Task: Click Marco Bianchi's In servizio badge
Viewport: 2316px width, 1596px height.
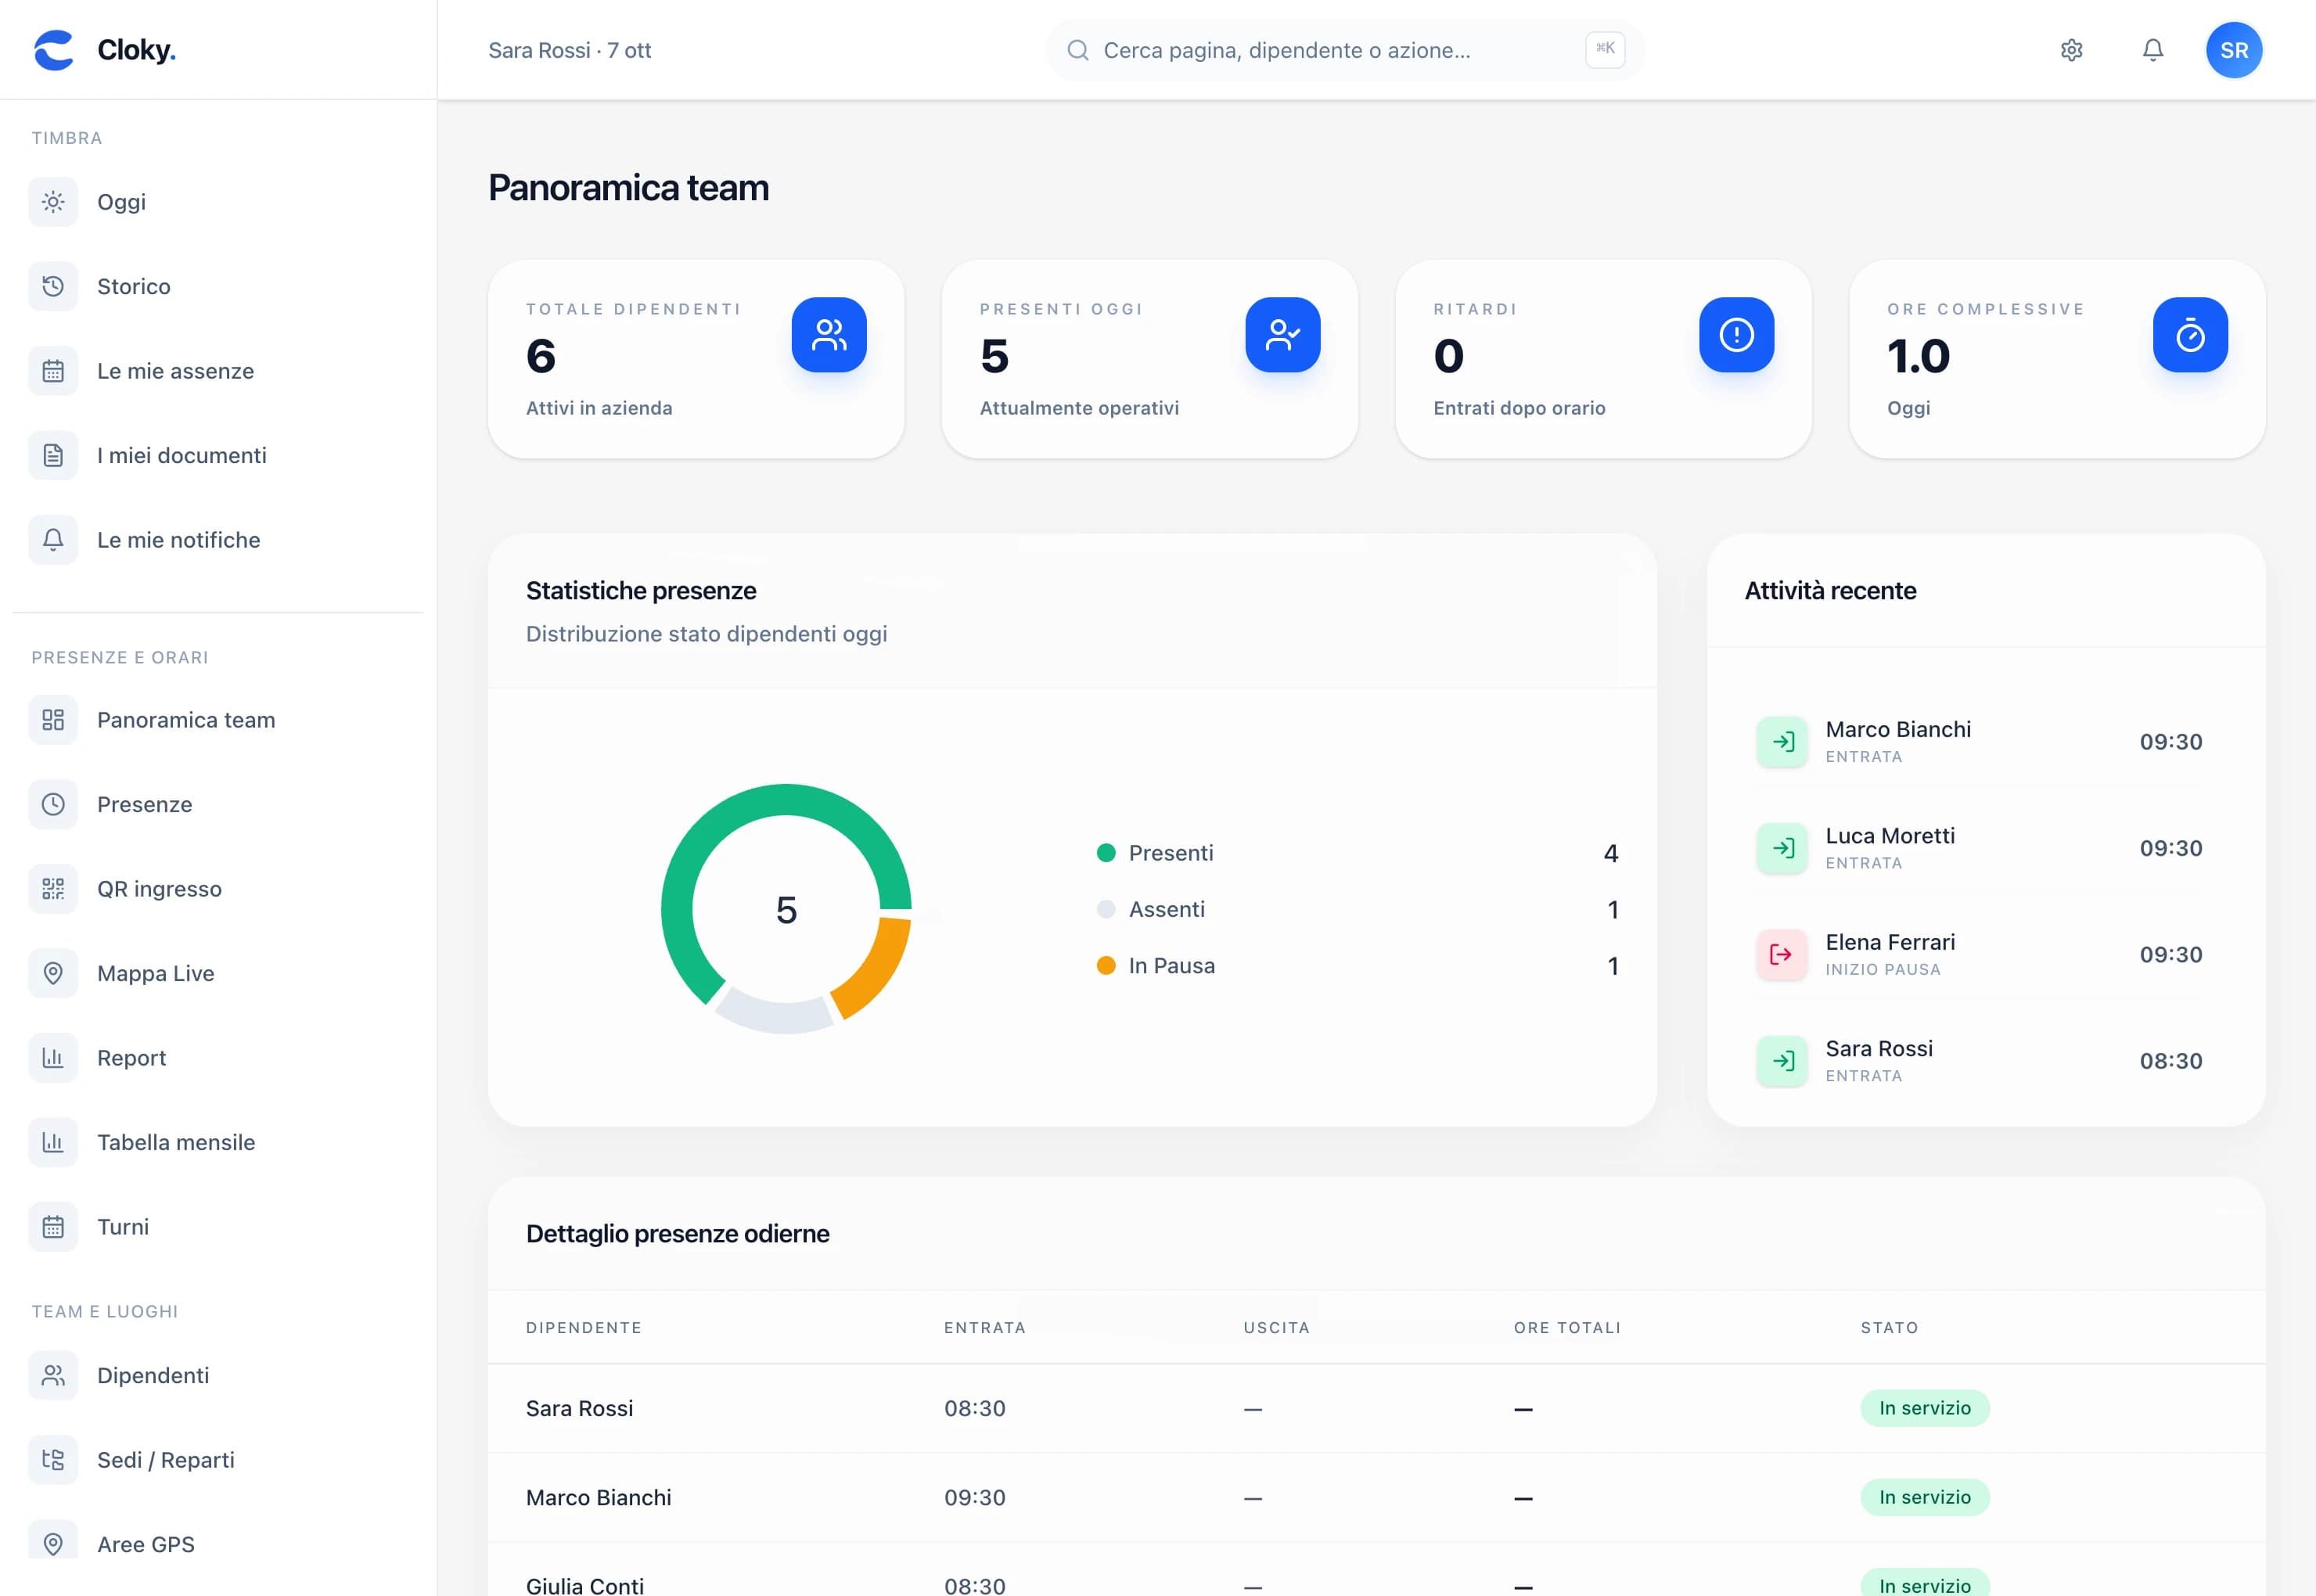Action: (x=1925, y=1498)
